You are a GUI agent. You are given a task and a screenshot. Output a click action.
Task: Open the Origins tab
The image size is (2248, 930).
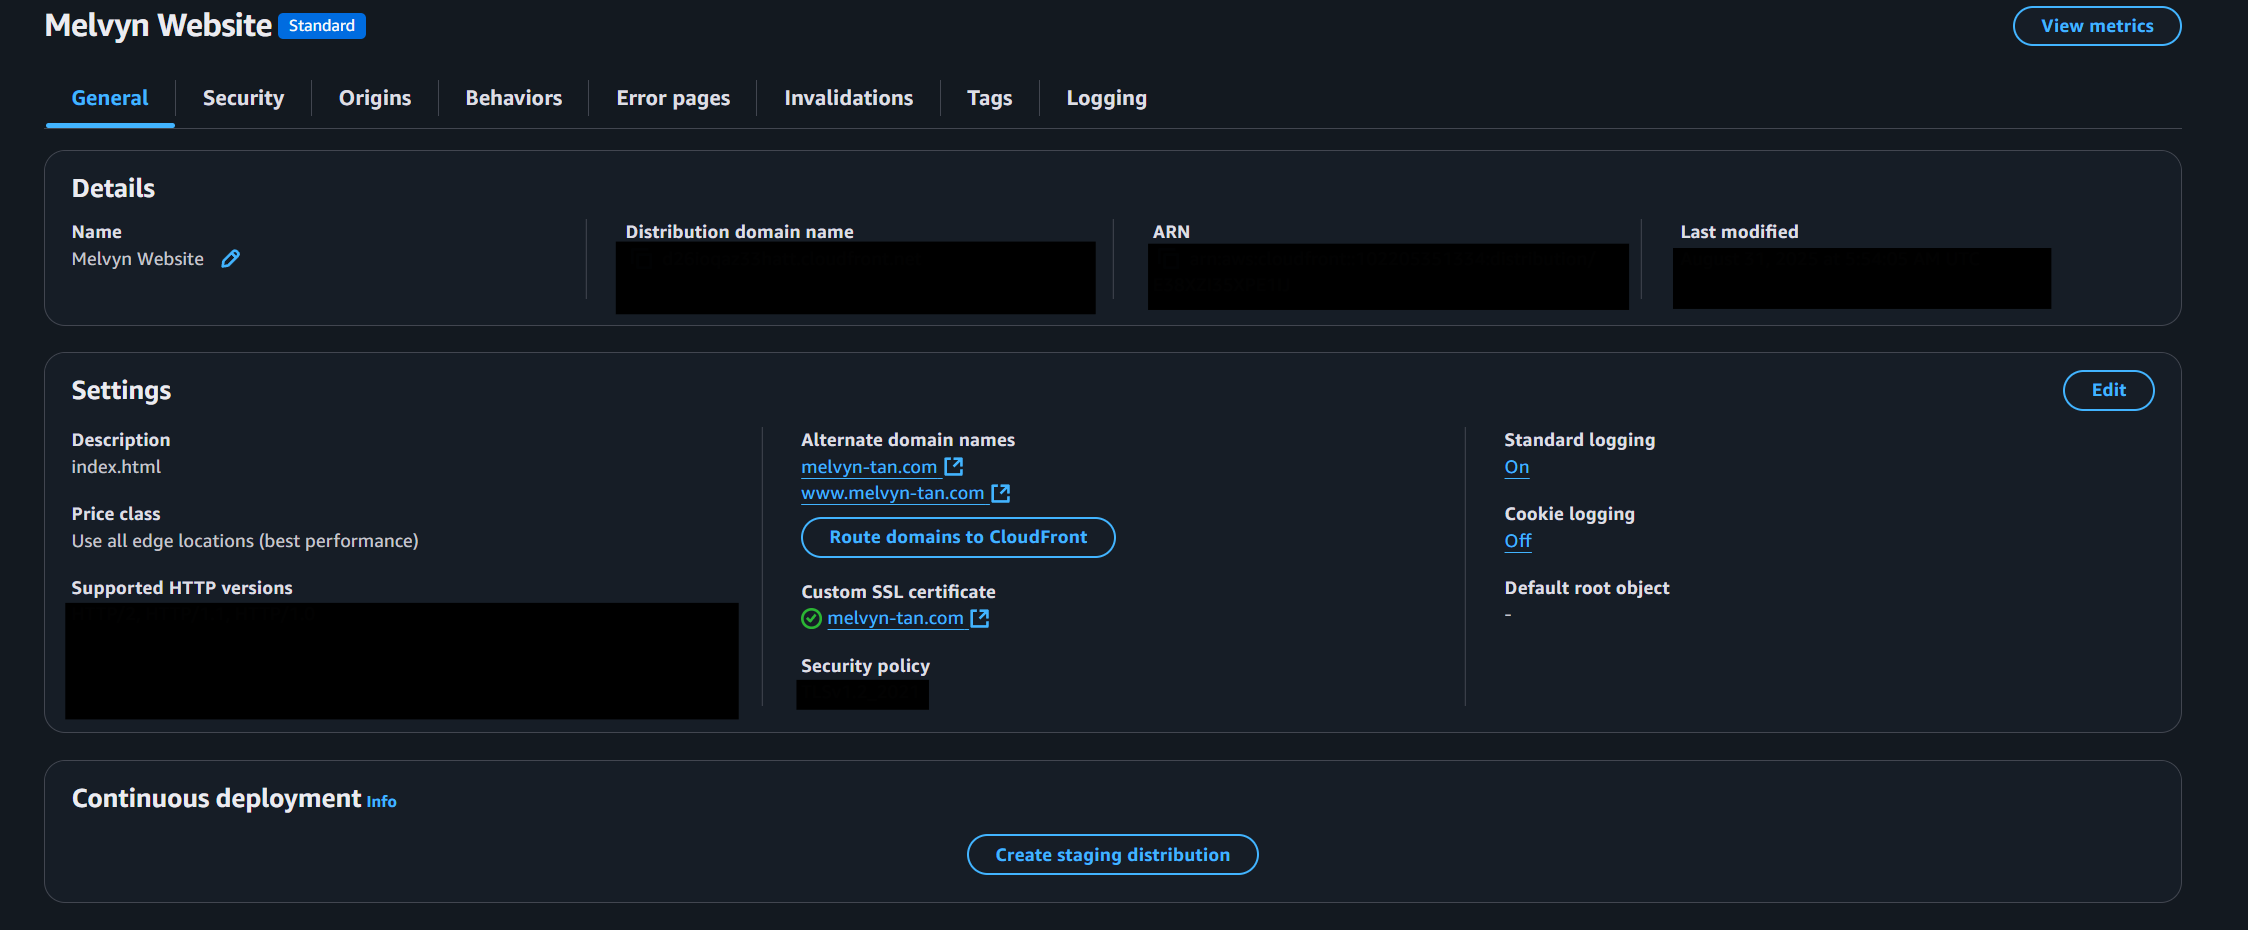[375, 98]
